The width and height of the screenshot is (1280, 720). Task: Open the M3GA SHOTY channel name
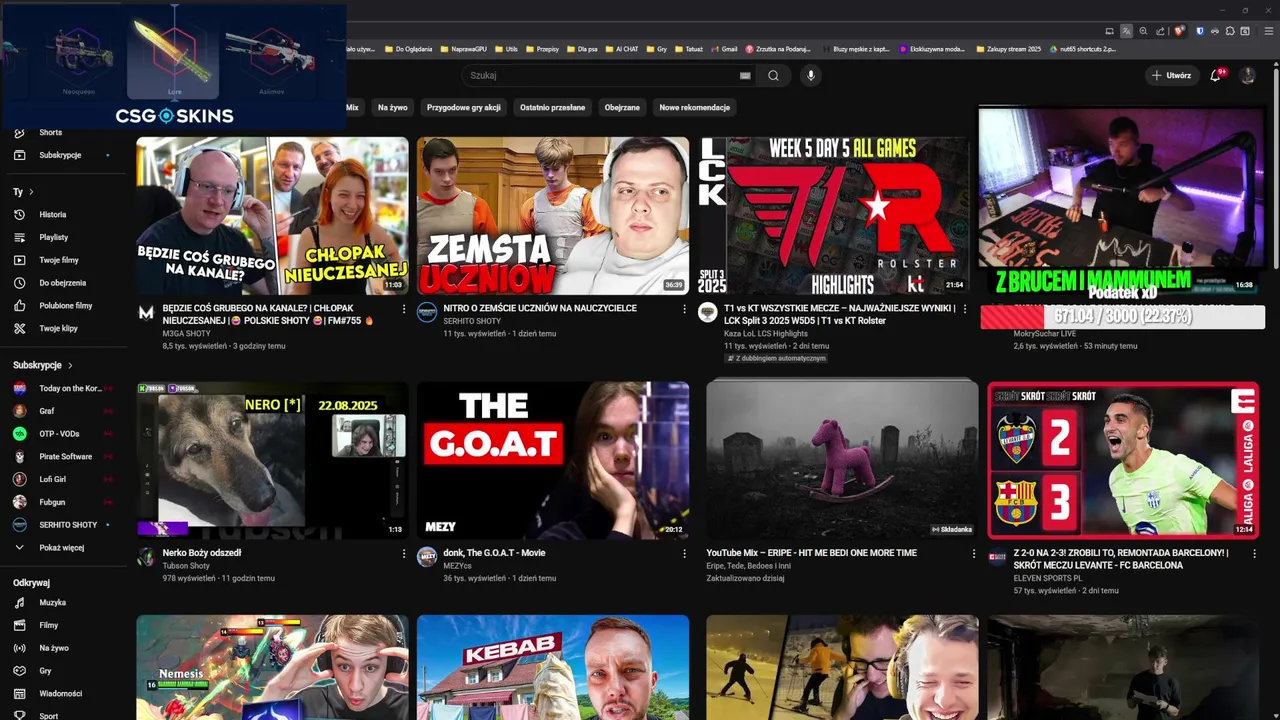187,333
